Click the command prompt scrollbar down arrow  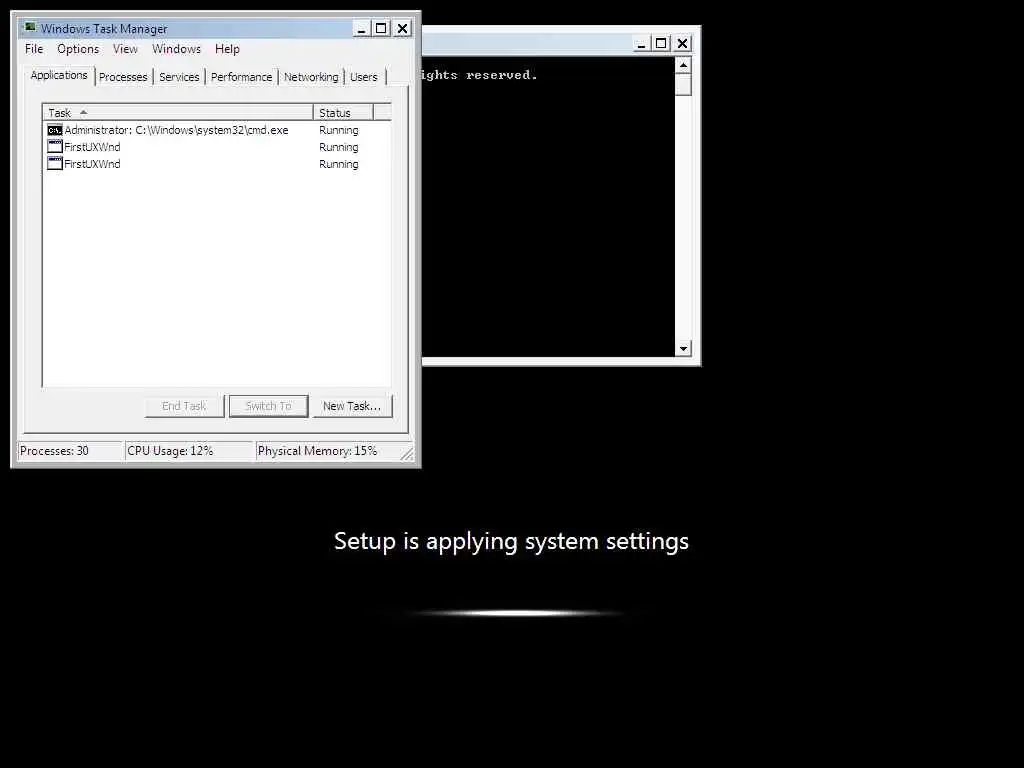click(x=683, y=348)
